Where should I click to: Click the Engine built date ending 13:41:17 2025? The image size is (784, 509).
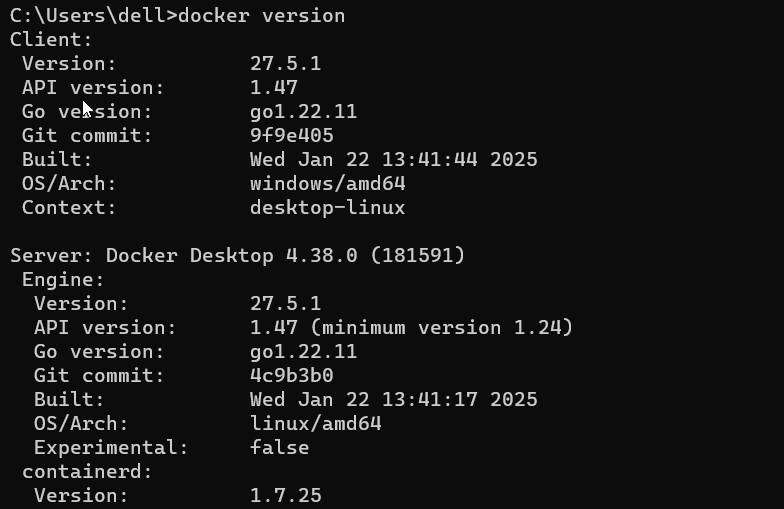coord(394,400)
